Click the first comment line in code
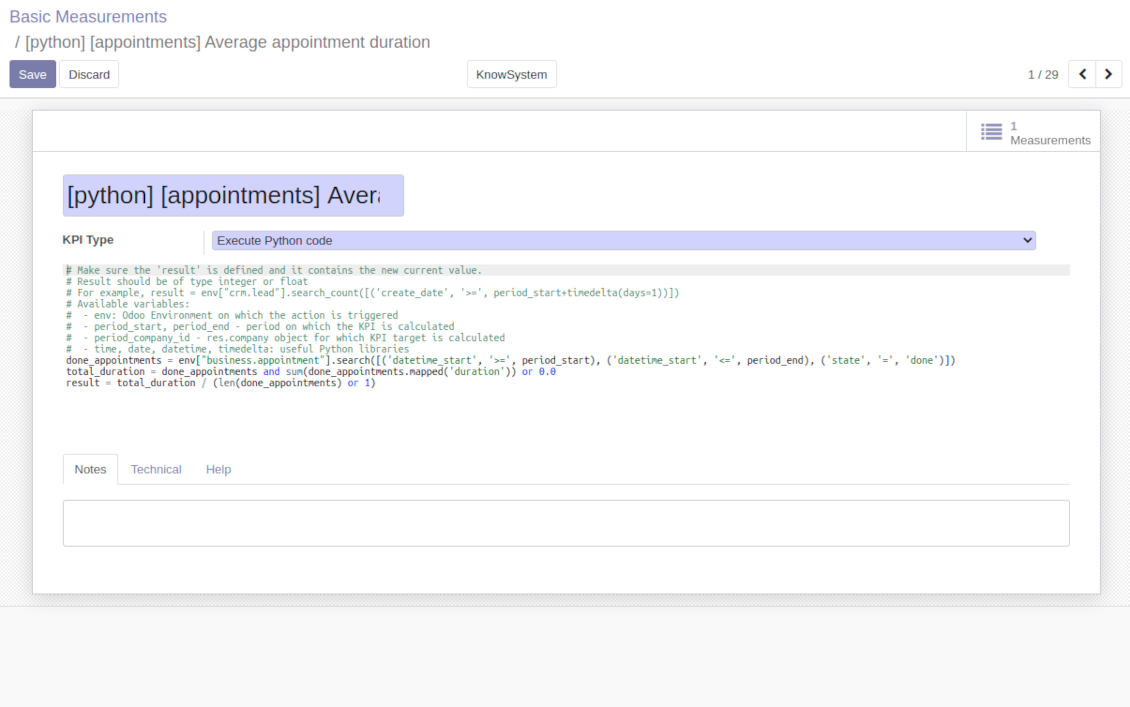The width and height of the screenshot is (1130, 707). coord(274,270)
